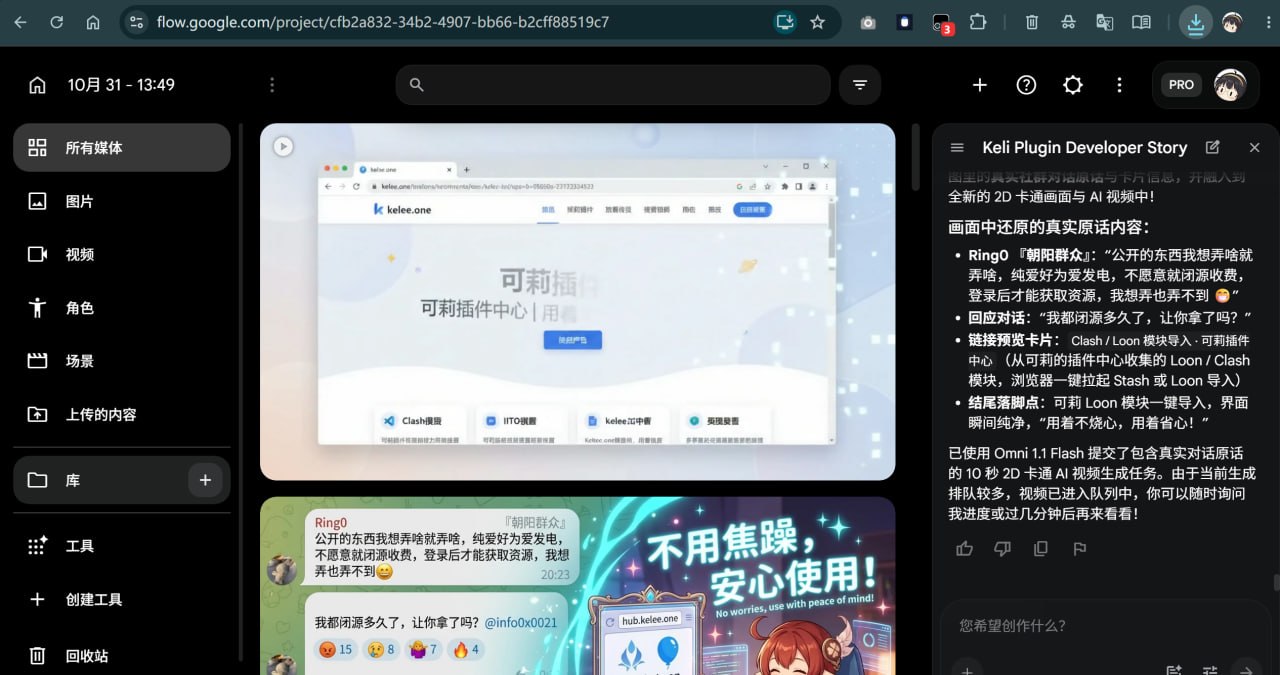Click the project title 10月 31 - 13:49
The height and width of the screenshot is (675, 1280).
[121, 85]
